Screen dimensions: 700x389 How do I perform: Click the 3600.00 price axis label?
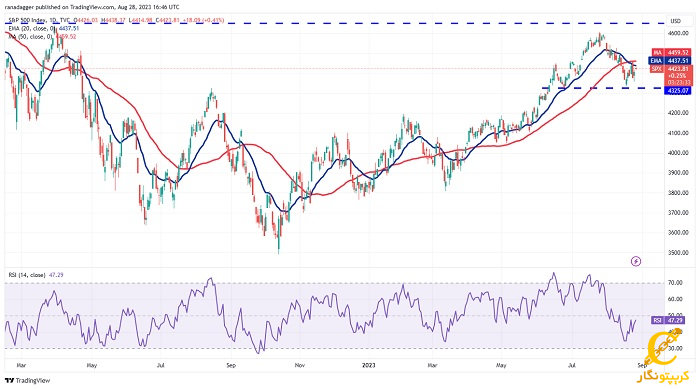[677, 233]
